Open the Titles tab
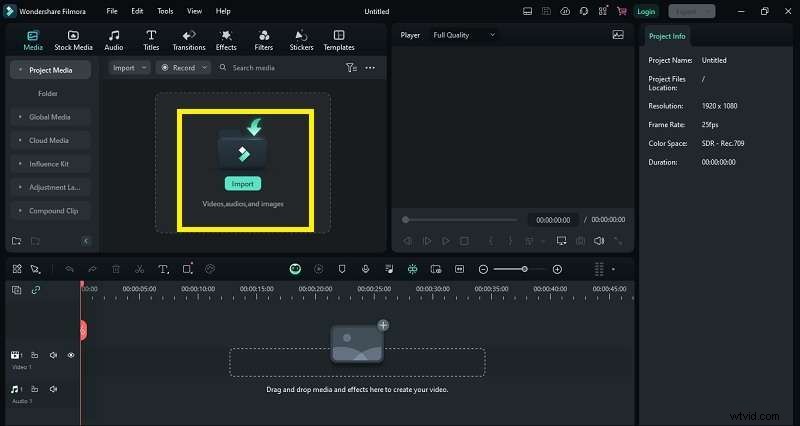This screenshot has width=800, height=426. 151,40
